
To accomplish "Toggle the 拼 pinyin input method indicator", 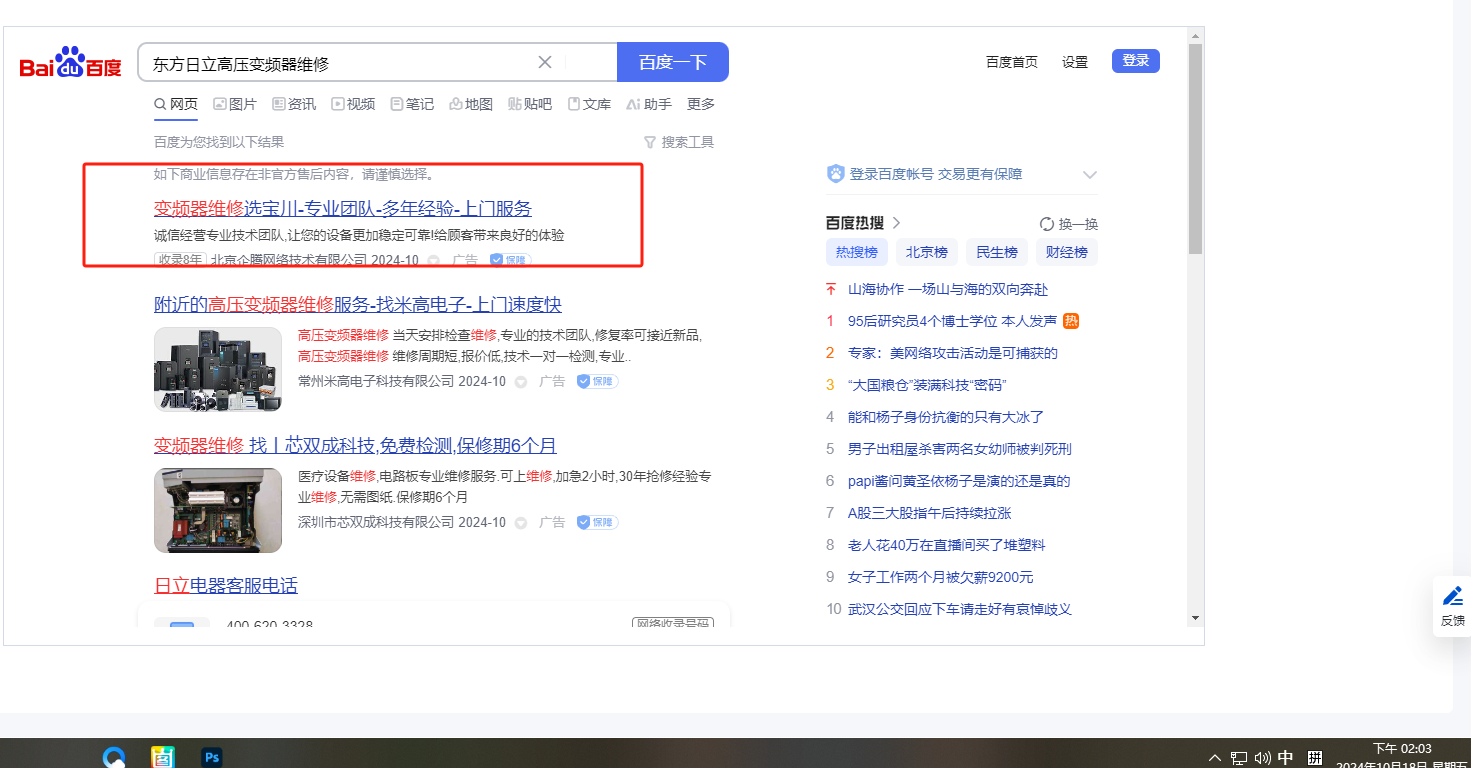I will [x=1314, y=758].
